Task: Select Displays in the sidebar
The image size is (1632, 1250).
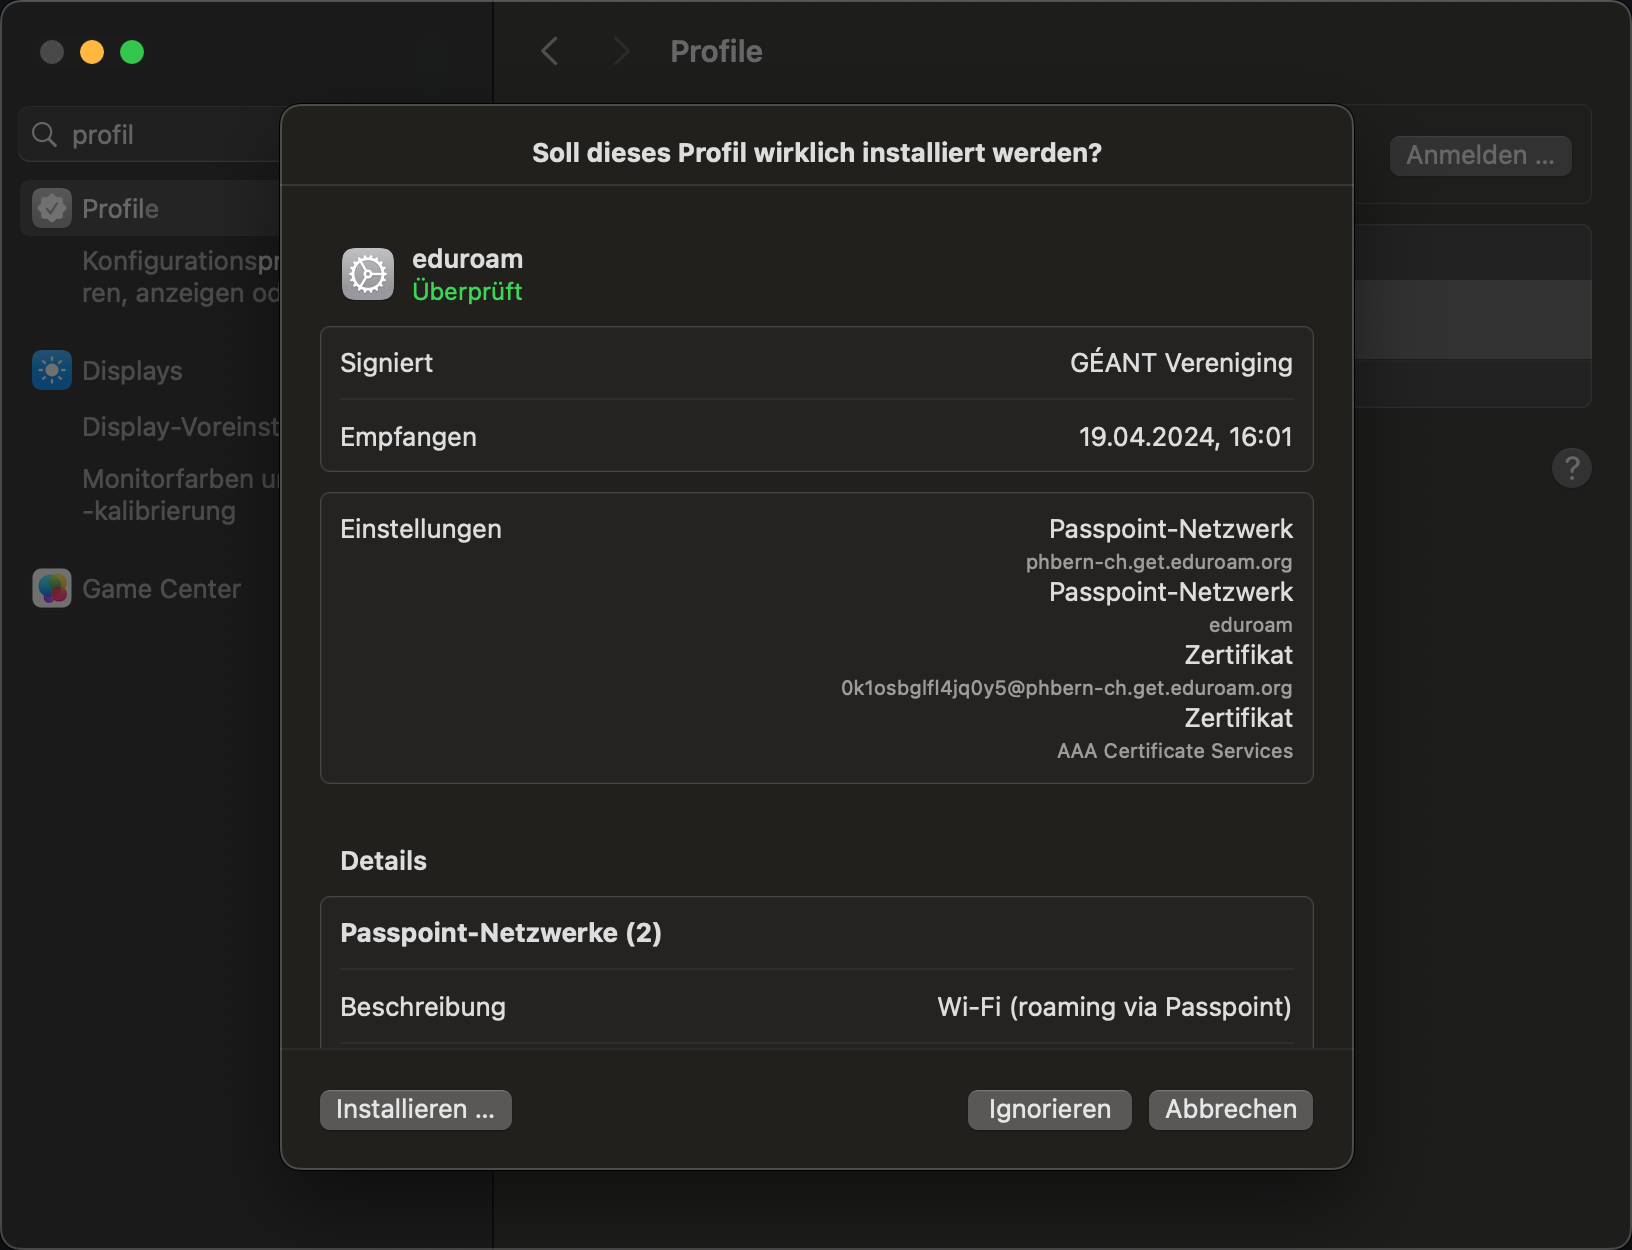Action: [x=132, y=370]
